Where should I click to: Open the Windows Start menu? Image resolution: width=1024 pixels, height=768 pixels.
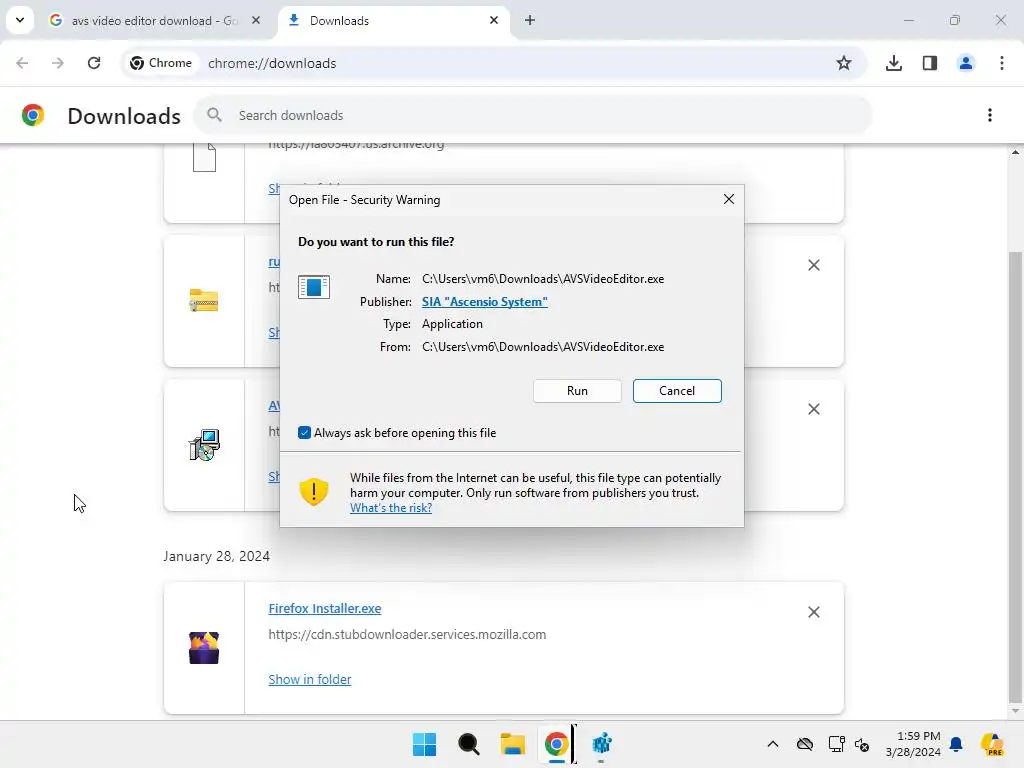[424, 744]
